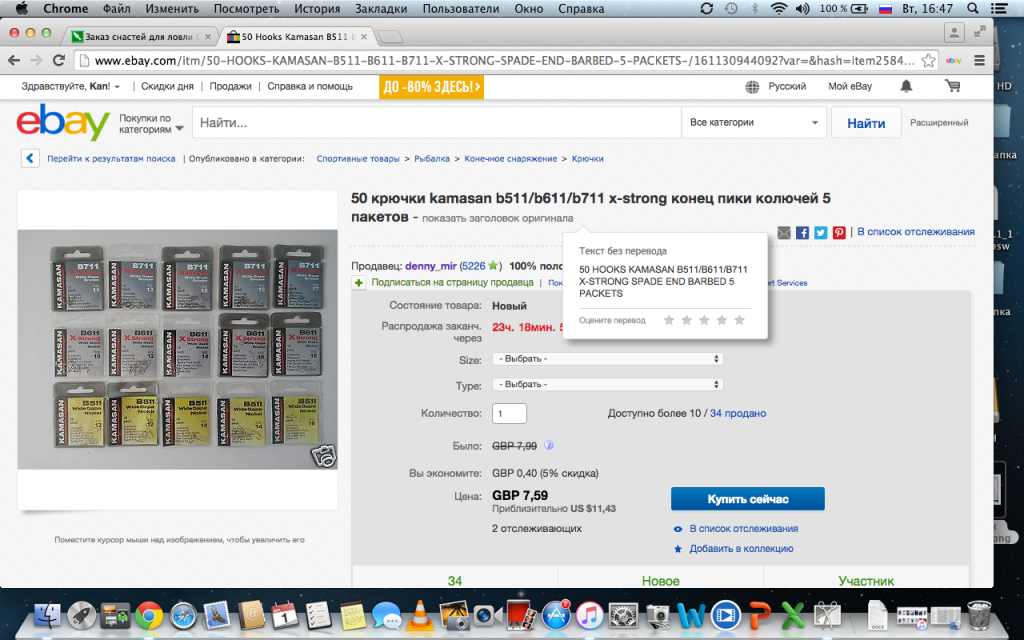Click the browser address bar URL
1024x640 pixels.
coord(504,60)
